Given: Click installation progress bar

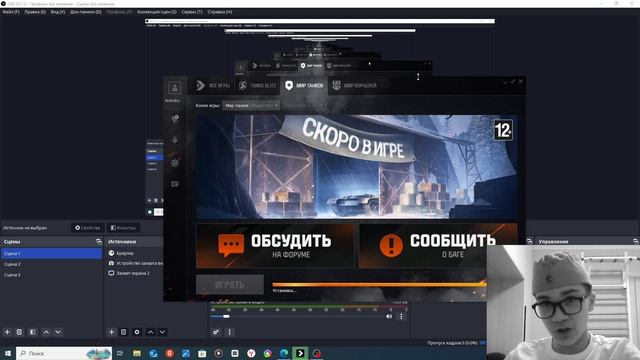Looking at the screenshot, I should click(x=379, y=284).
